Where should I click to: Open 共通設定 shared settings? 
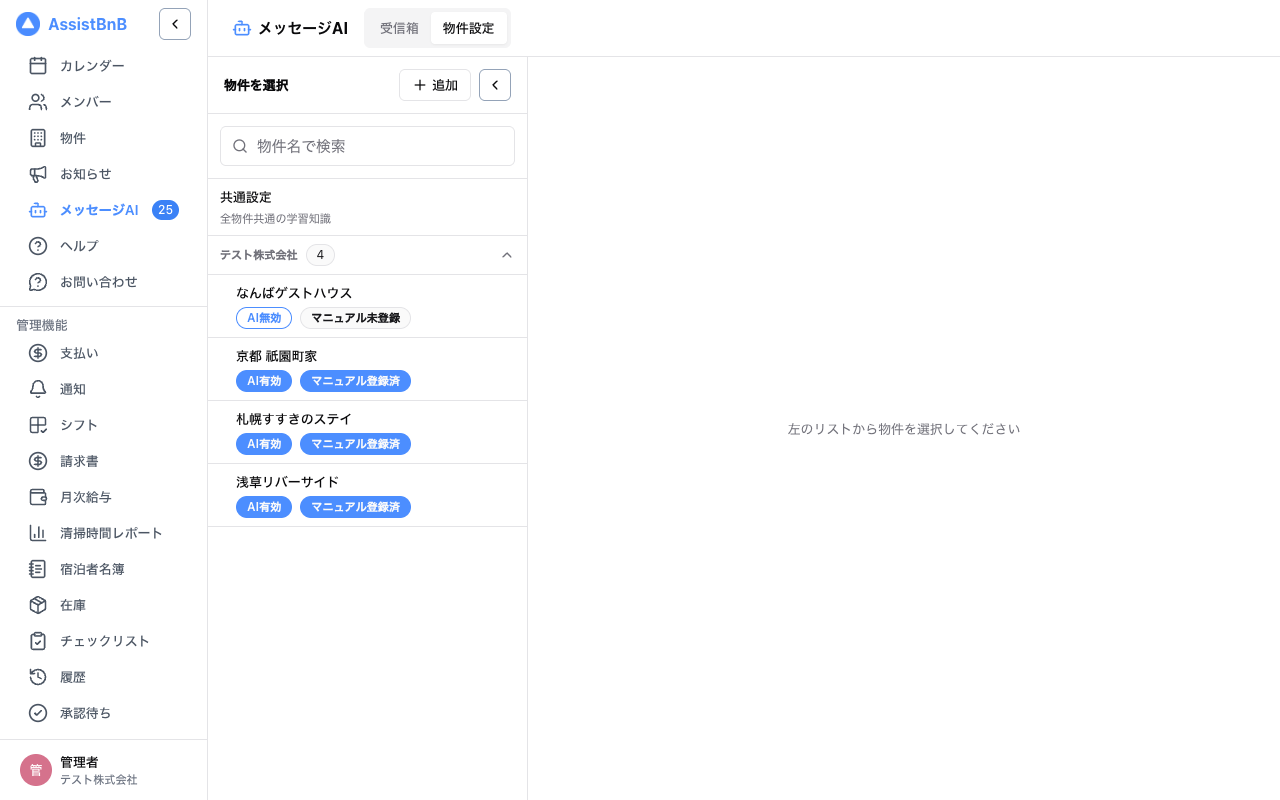pos(367,207)
